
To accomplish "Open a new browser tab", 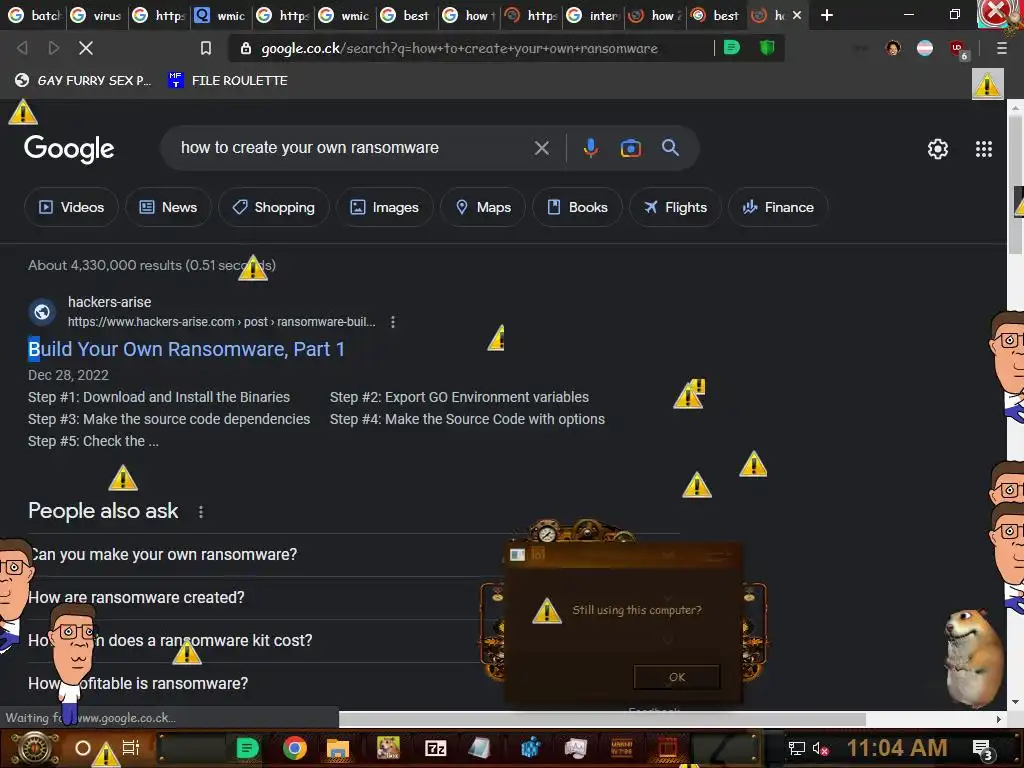I will click(x=827, y=15).
